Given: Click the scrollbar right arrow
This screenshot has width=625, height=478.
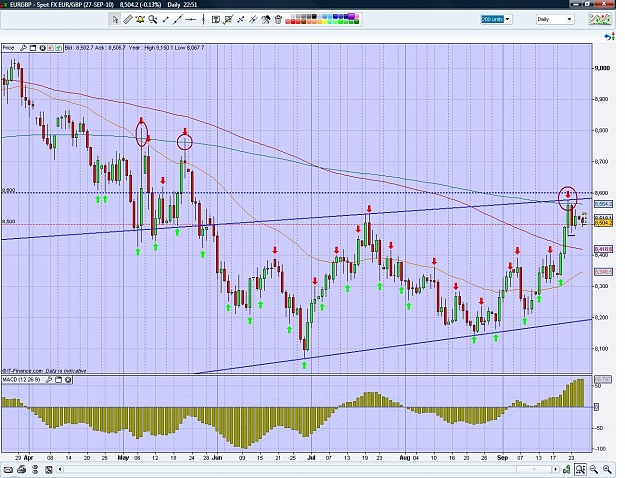Looking at the screenshot, I should [555, 469].
